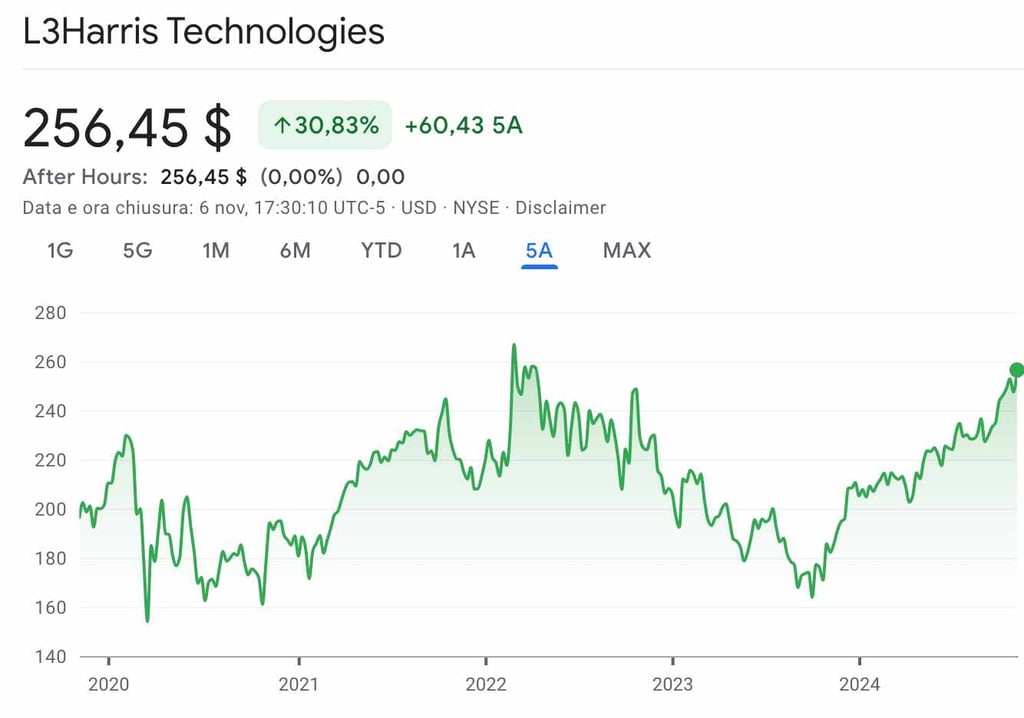Open the Disclaimer link
The height and width of the screenshot is (718, 1024).
click(x=561, y=208)
